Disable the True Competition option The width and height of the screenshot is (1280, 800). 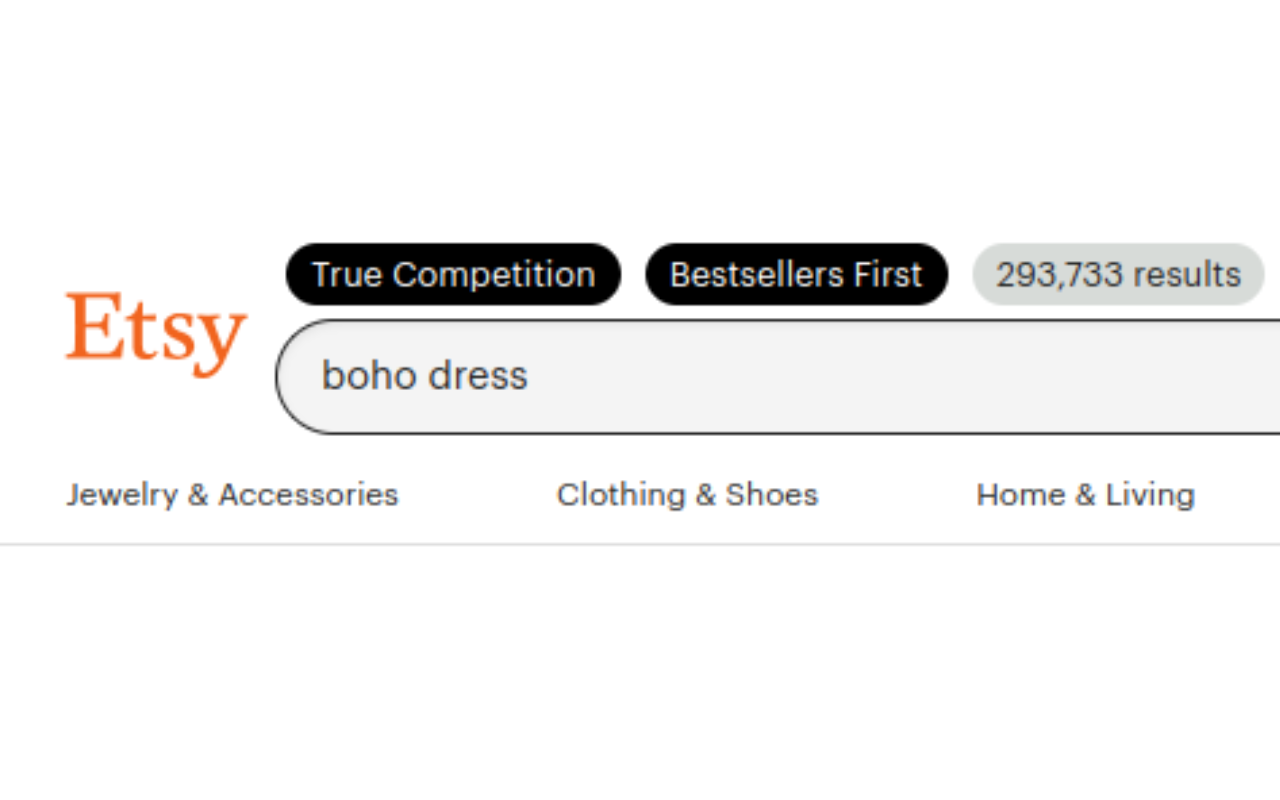(x=453, y=274)
